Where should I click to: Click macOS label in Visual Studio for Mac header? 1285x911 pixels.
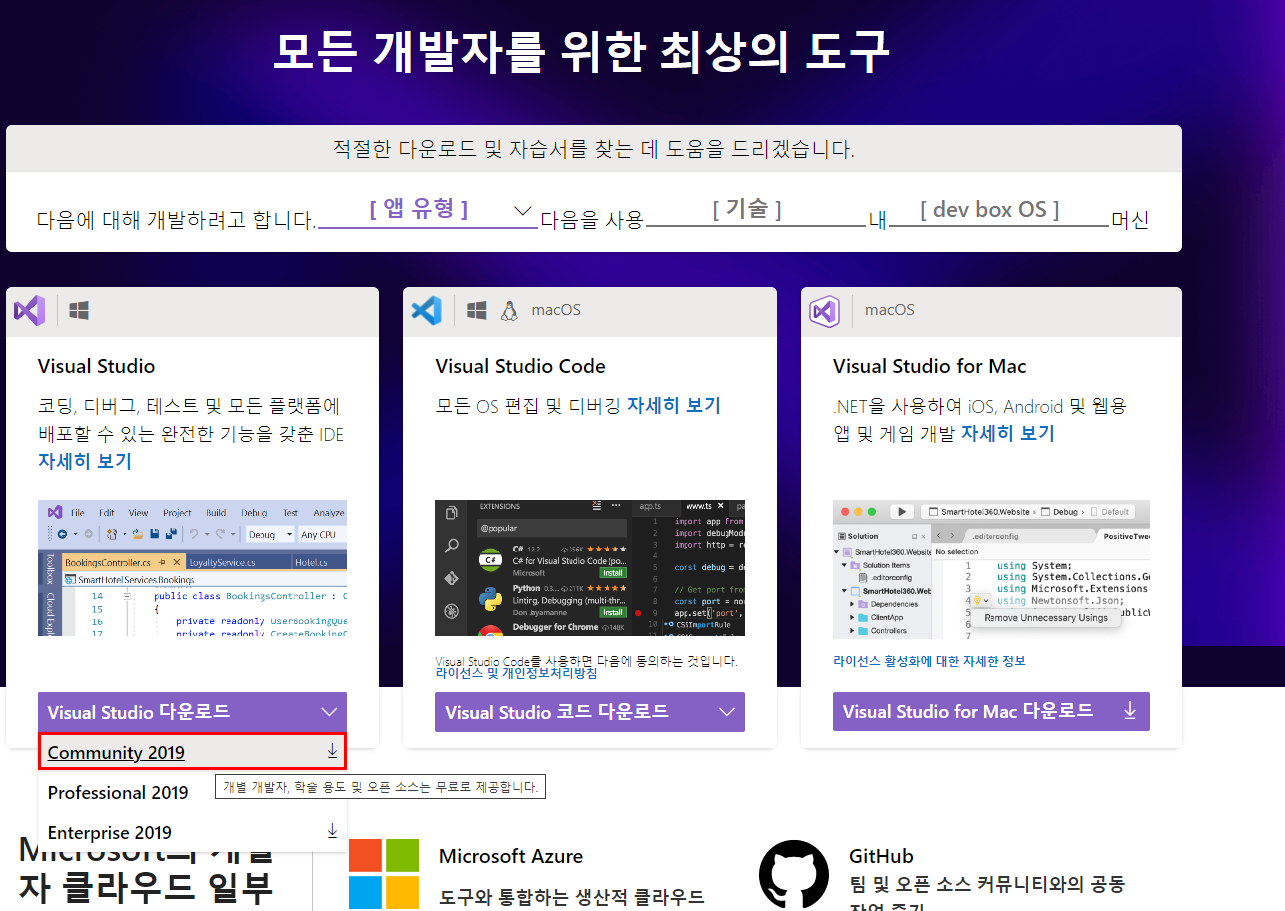tap(890, 310)
